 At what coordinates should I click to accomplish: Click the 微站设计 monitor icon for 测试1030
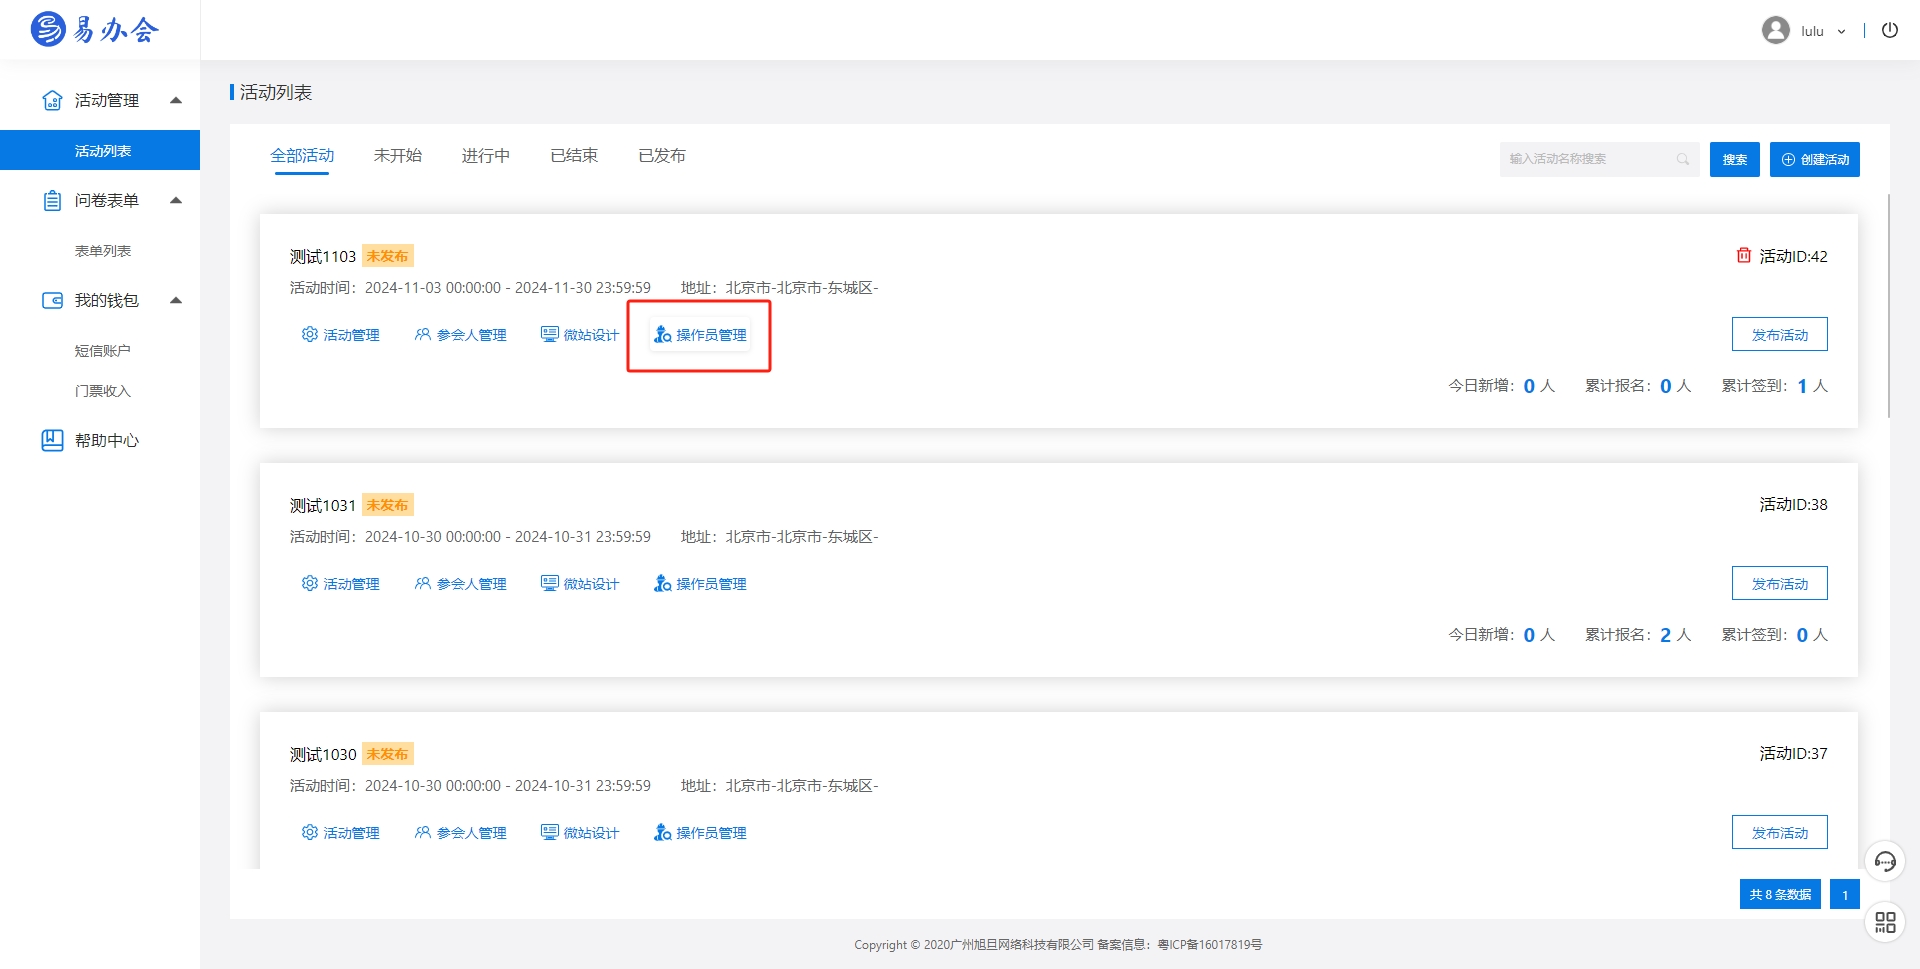tap(550, 832)
